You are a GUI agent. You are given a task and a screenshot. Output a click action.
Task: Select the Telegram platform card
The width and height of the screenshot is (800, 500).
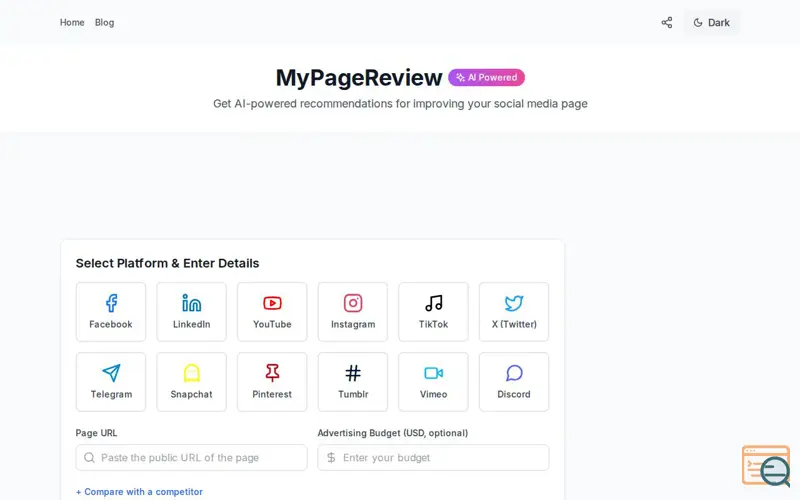(111, 382)
